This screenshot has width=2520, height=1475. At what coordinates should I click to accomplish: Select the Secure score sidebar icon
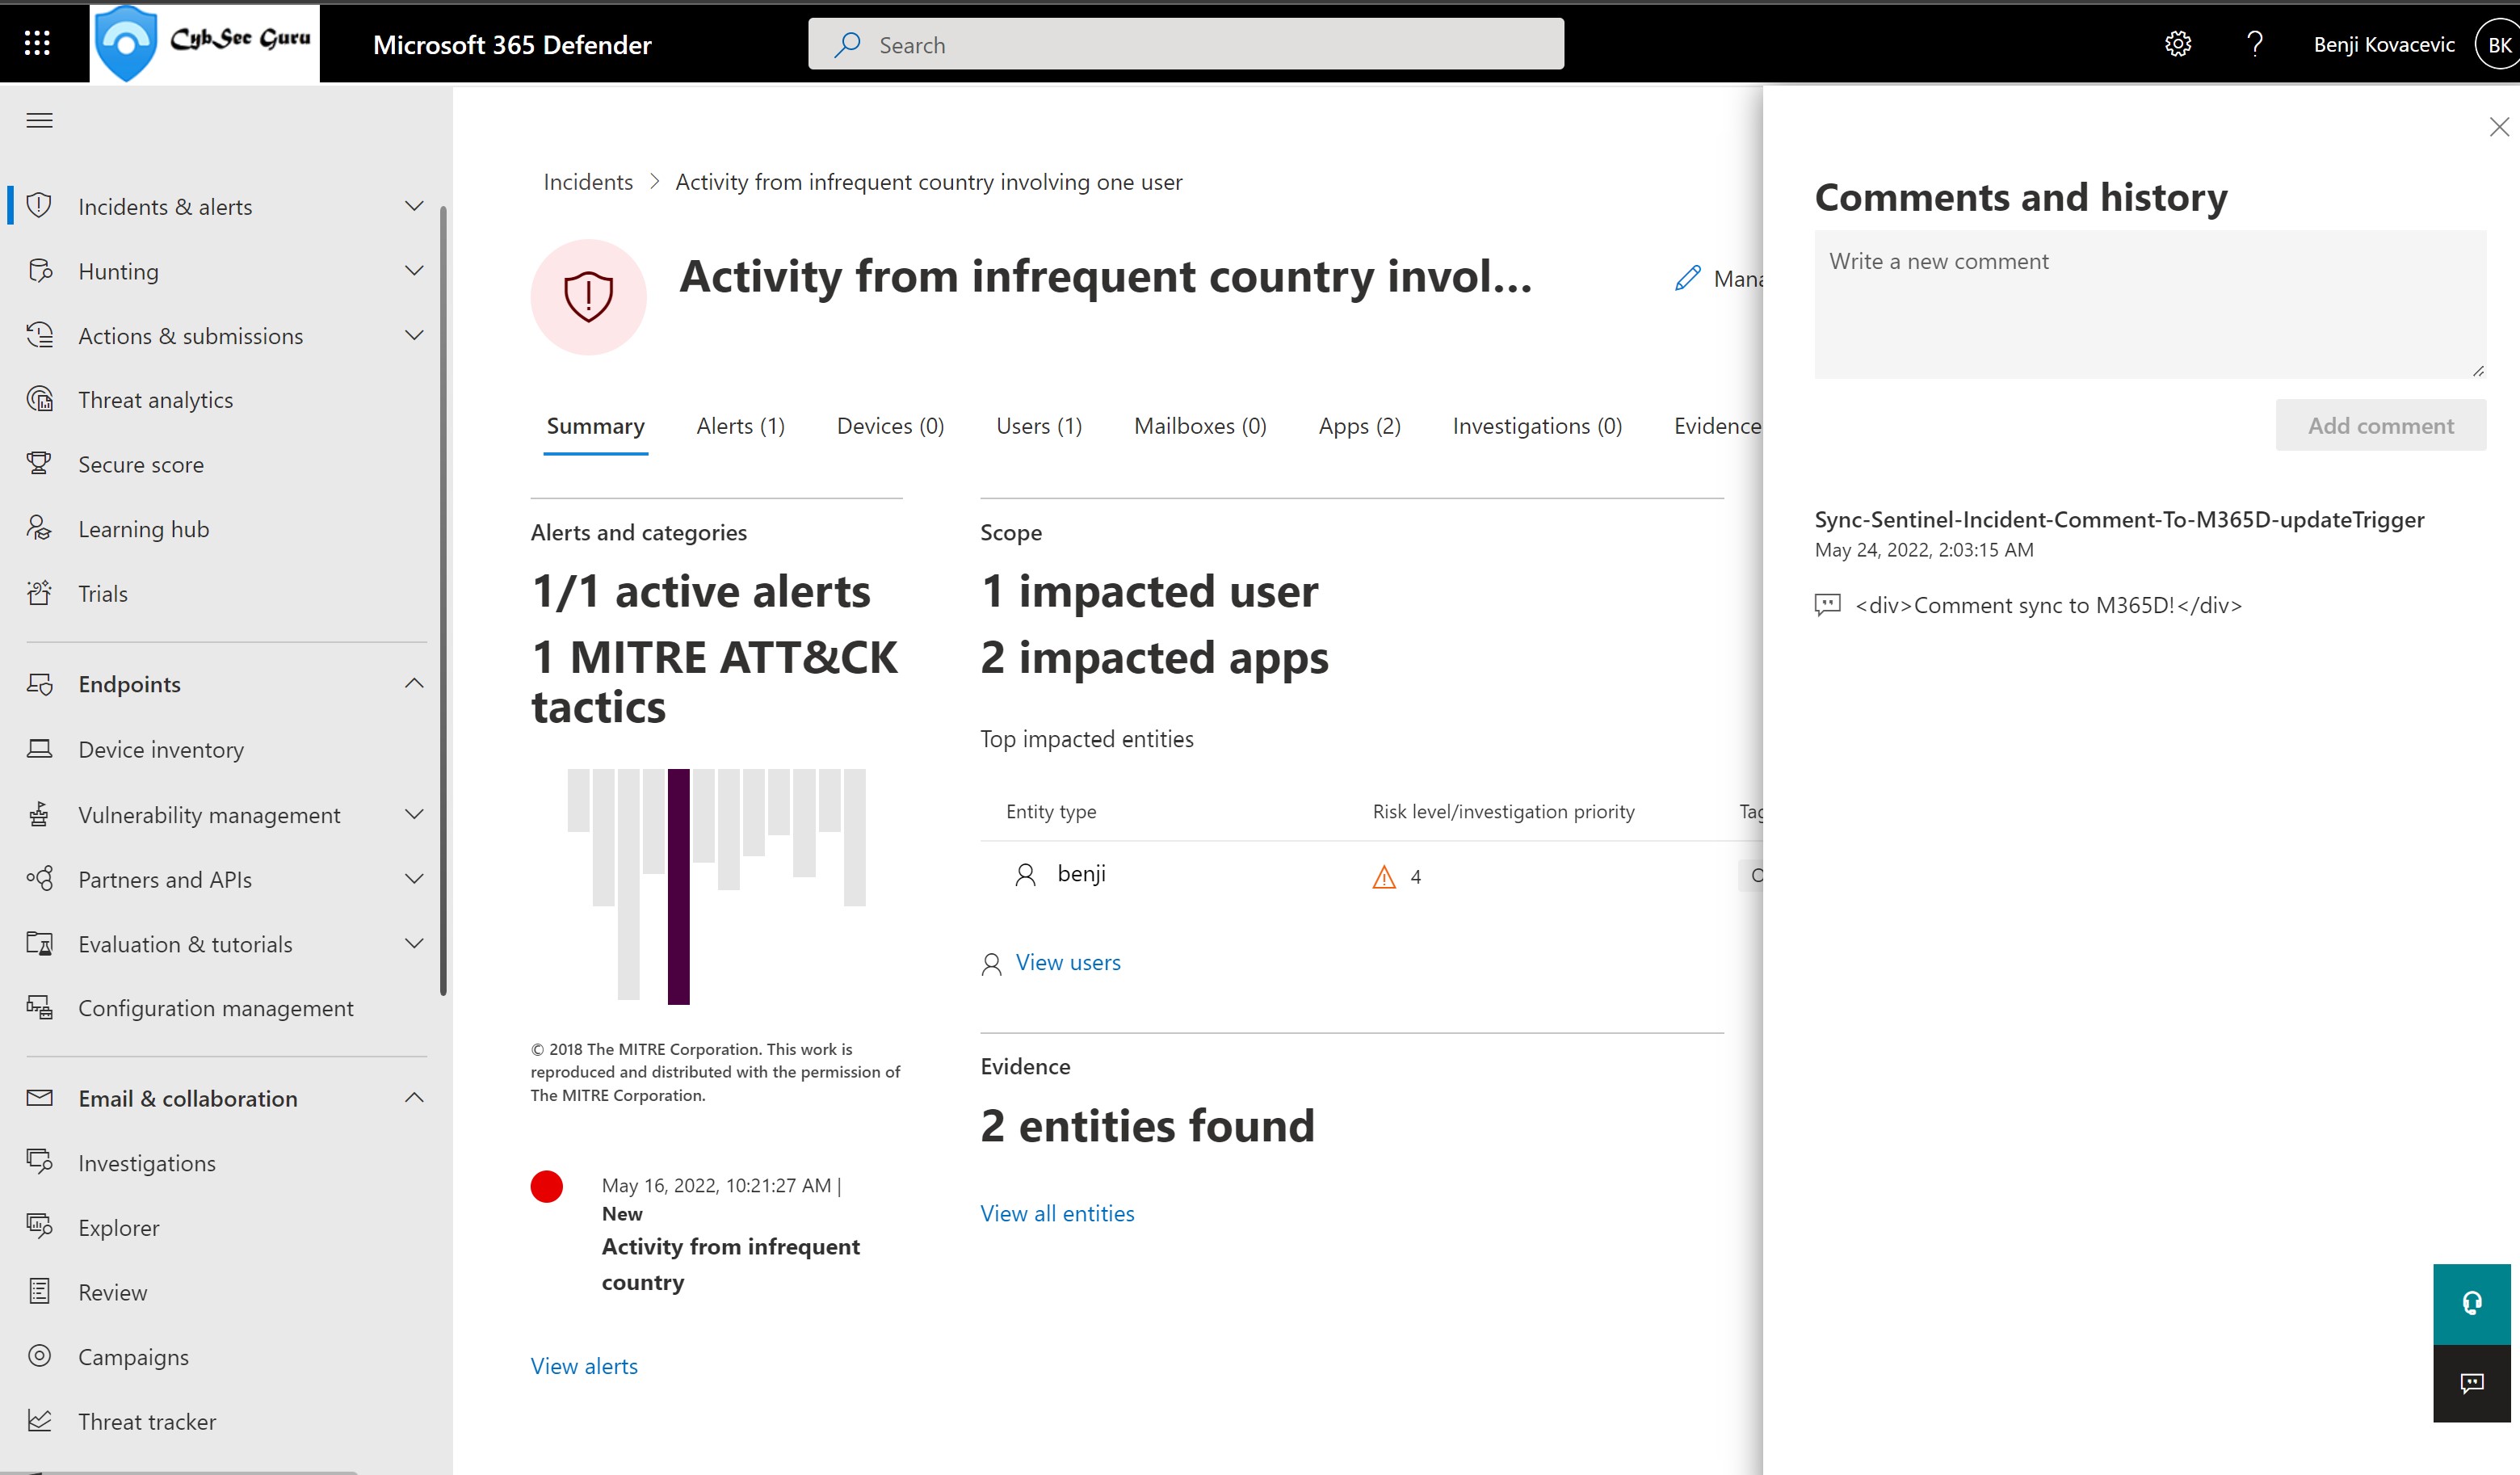point(39,464)
